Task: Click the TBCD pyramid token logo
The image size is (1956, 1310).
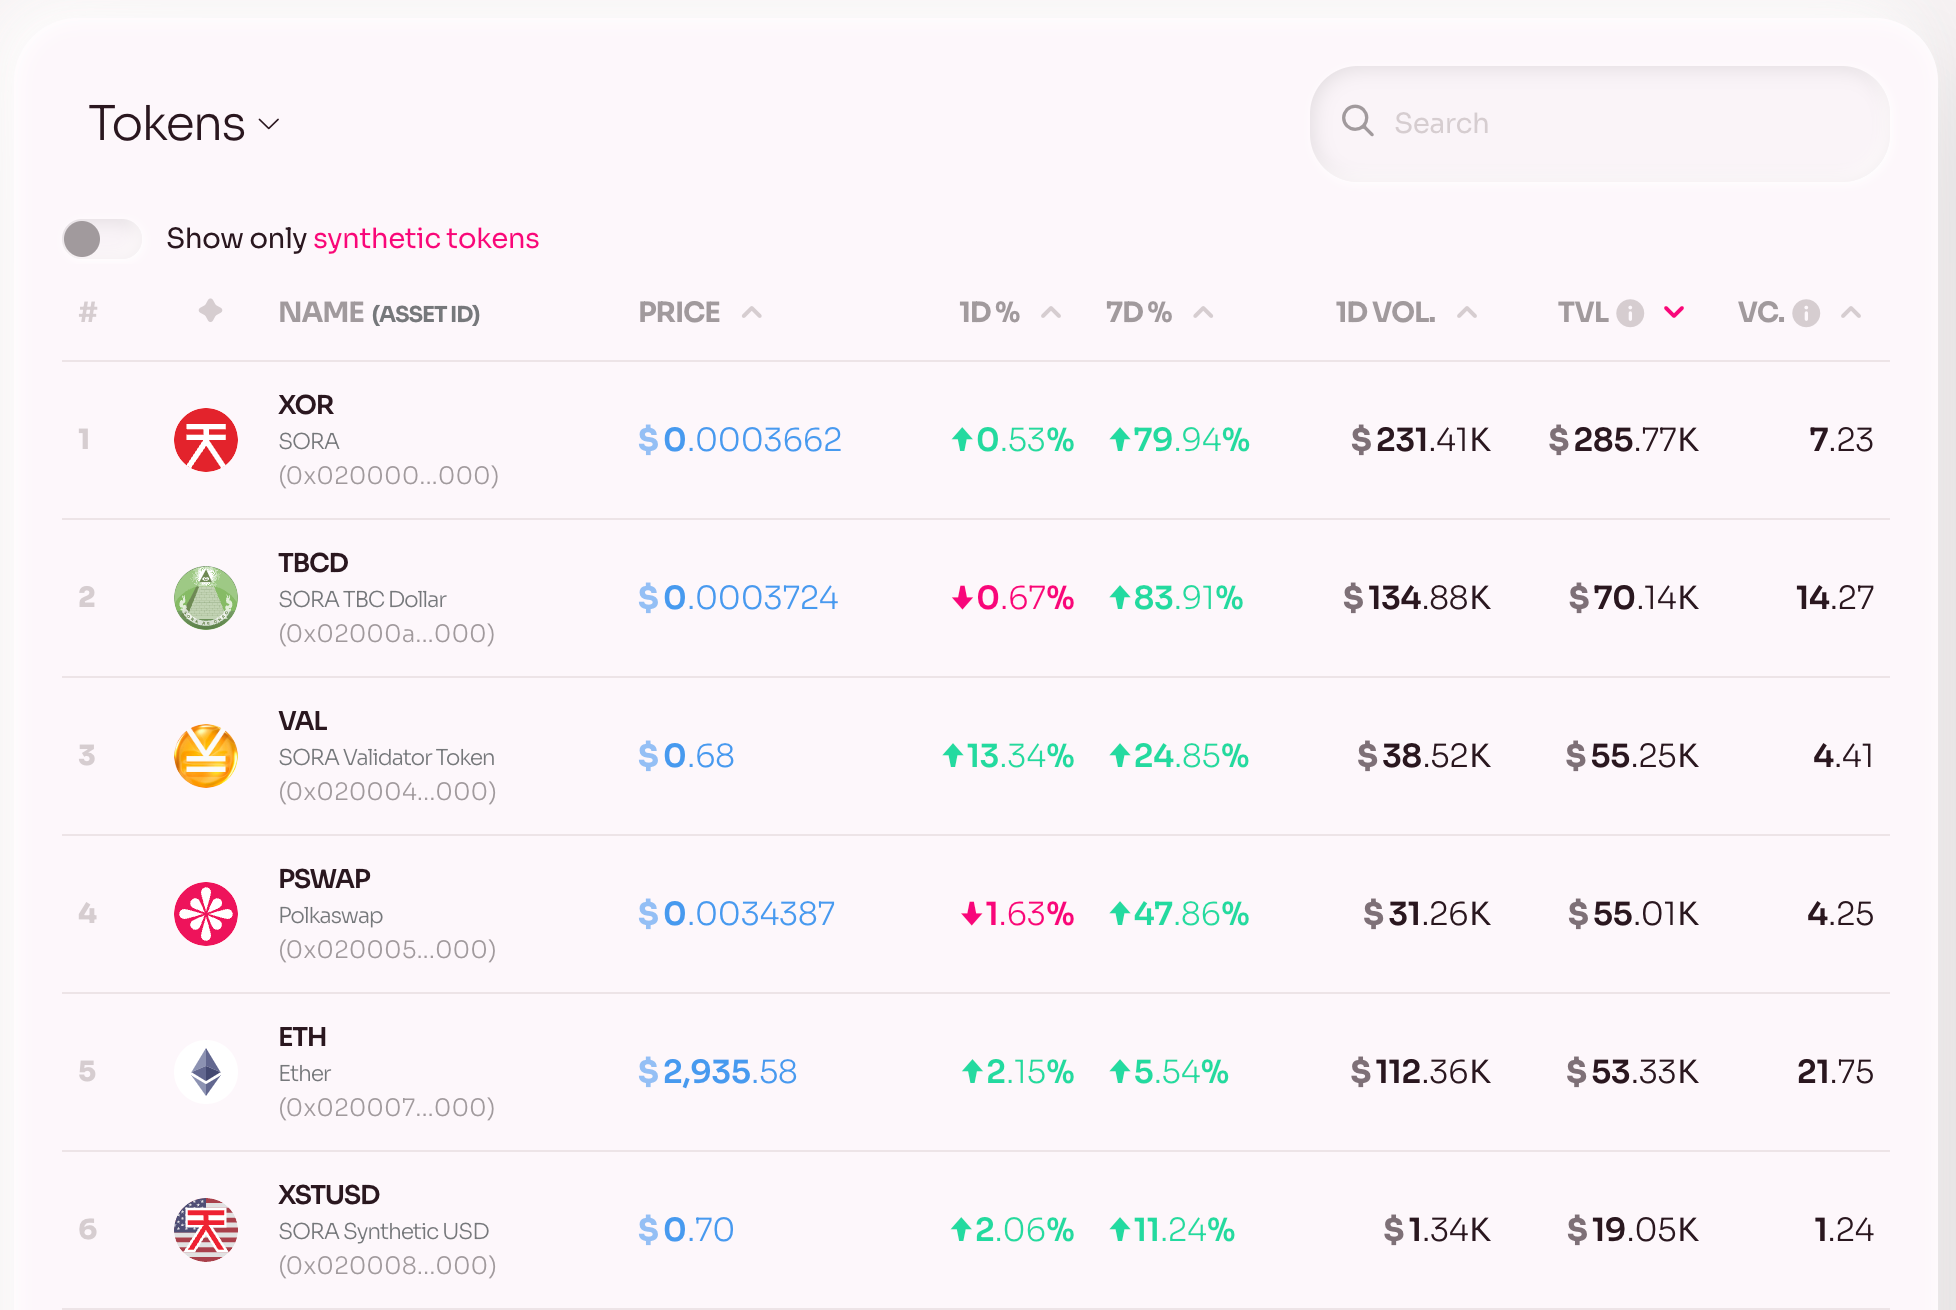Action: 206,598
